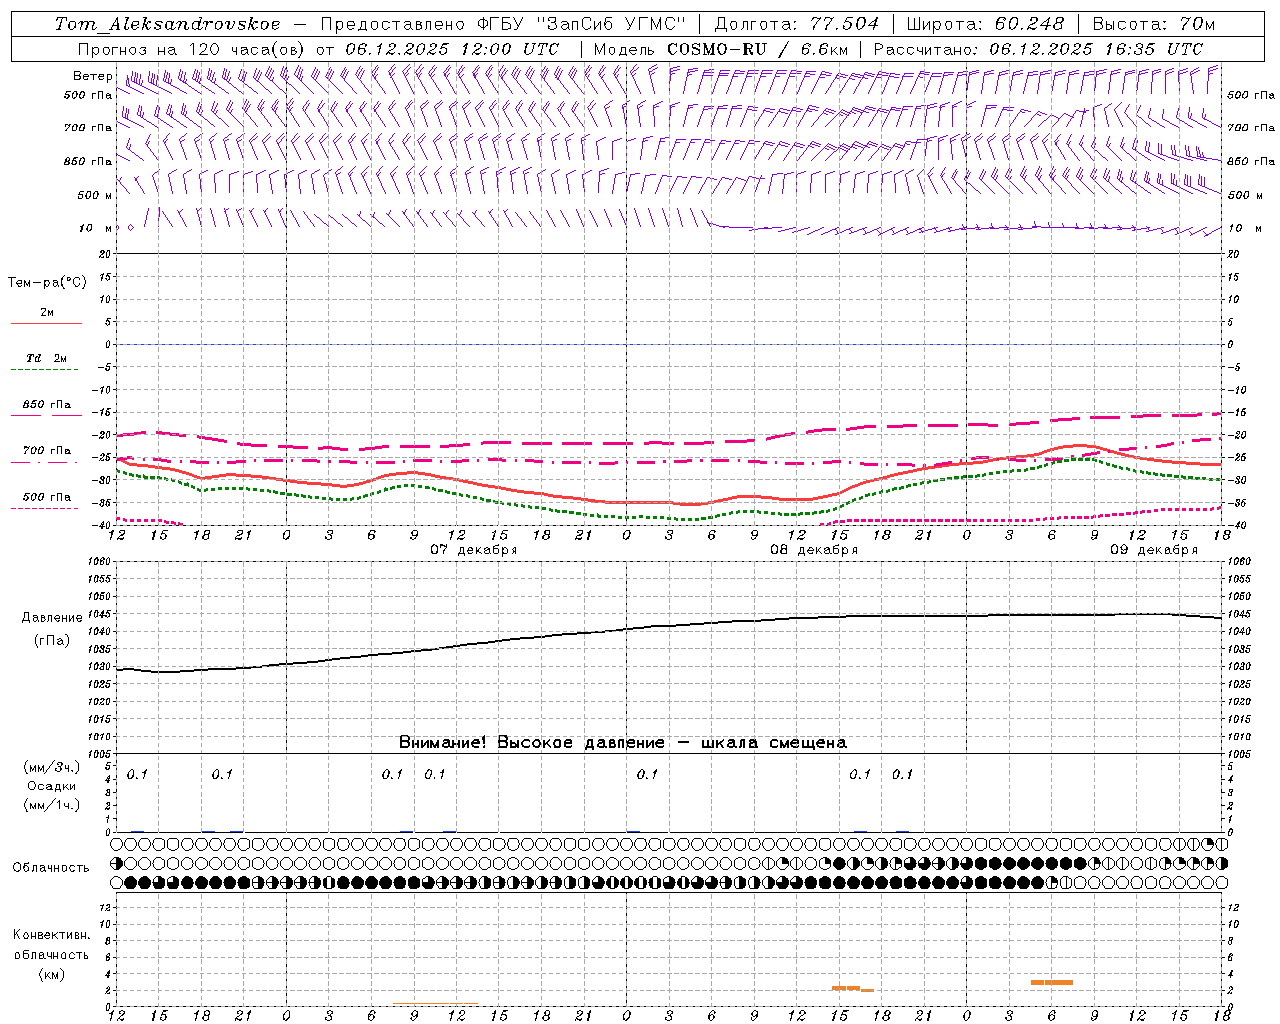Click the (мм/1ч.) precipitation unit label
Viewport: 1280px width, 1024px height.
(52, 805)
